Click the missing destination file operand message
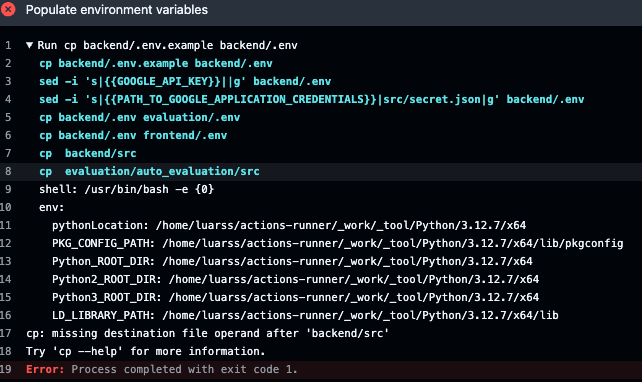This screenshot has width=642, height=382. point(207,333)
